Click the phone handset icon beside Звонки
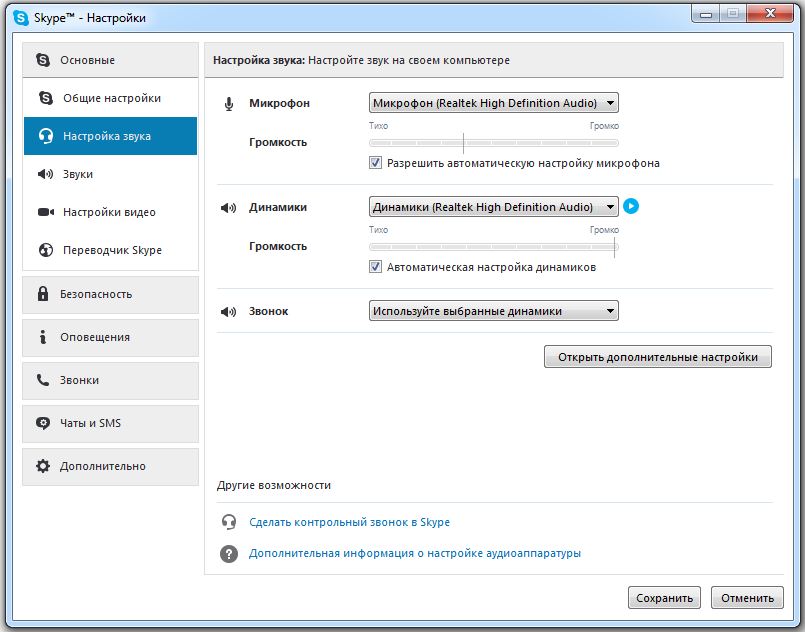Screen dimensions: 805x632 (43, 380)
